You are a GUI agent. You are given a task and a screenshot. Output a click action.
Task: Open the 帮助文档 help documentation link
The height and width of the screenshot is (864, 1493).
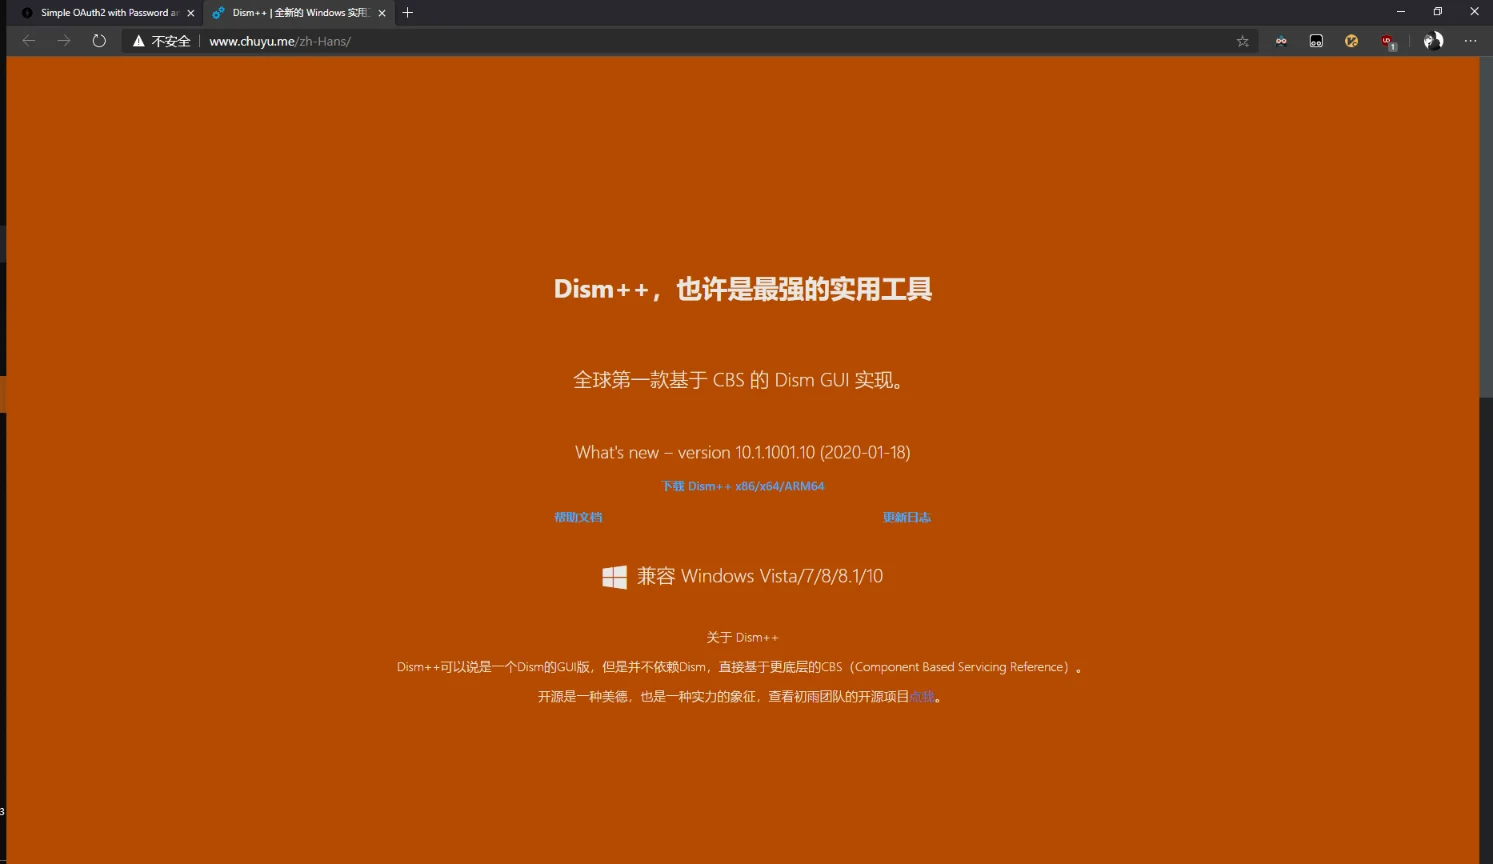click(x=578, y=517)
